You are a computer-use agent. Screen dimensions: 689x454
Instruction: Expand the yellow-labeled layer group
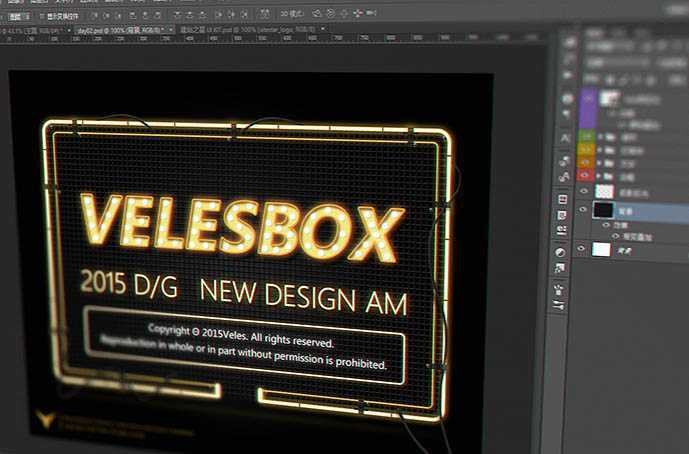(600, 150)
